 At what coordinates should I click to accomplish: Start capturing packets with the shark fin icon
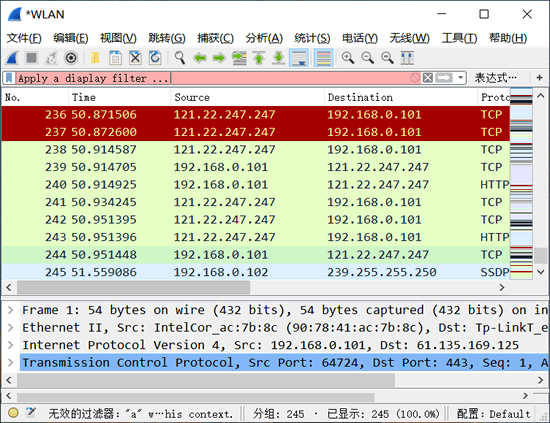pos(12,58)
